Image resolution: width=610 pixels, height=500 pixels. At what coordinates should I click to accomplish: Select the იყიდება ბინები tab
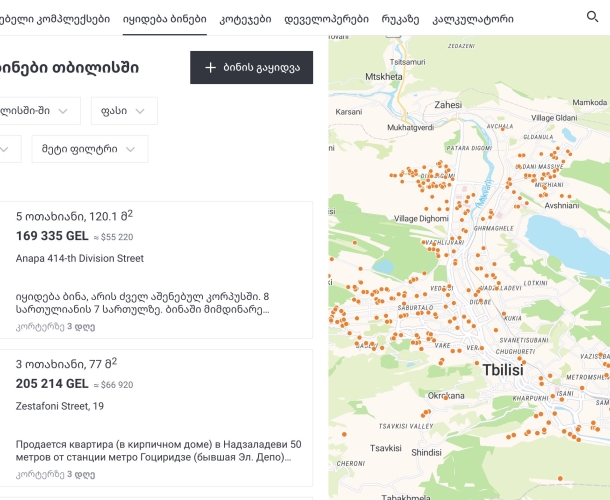point(165,19)
